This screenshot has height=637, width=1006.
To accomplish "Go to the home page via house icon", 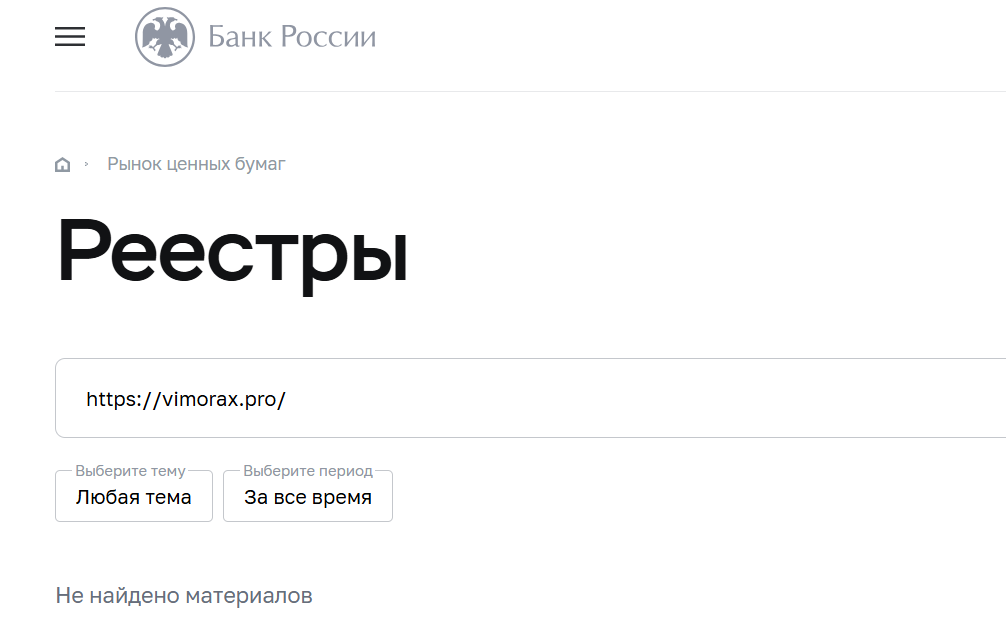I will point(63,165).
